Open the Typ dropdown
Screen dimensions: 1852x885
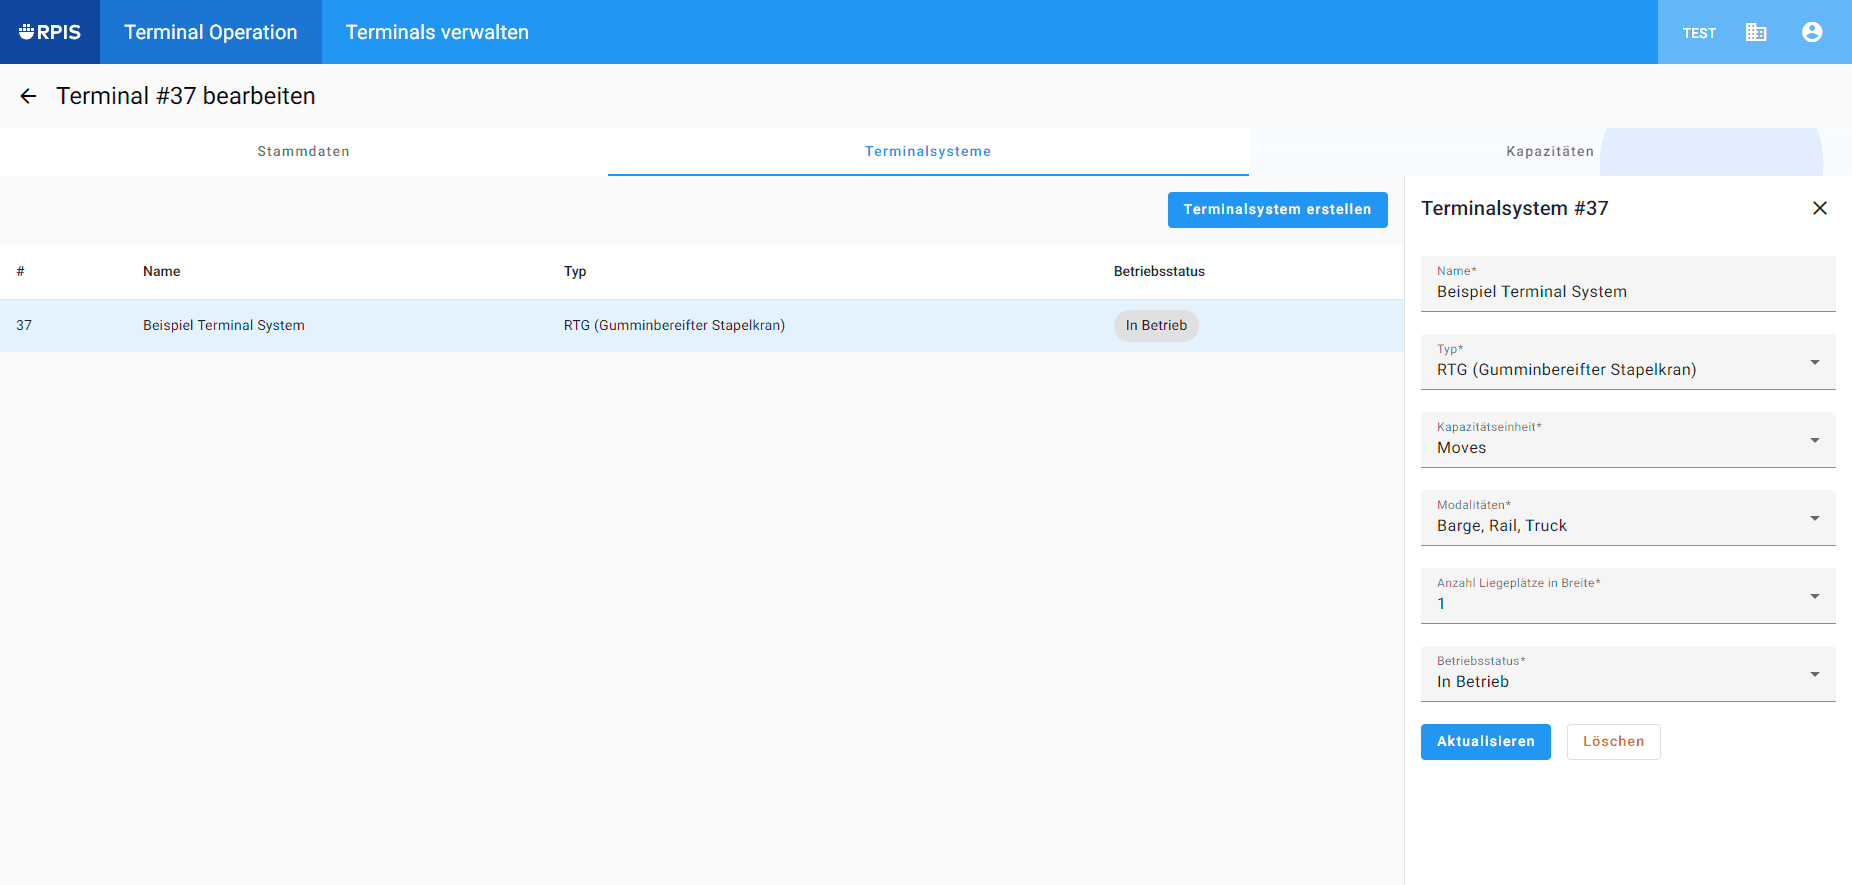[1628, 362]
